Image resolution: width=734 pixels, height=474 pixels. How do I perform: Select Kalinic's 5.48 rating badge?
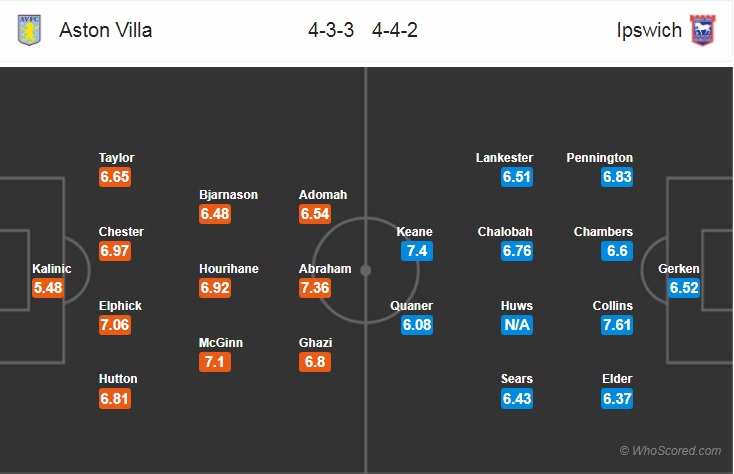[x=48, y=288]
